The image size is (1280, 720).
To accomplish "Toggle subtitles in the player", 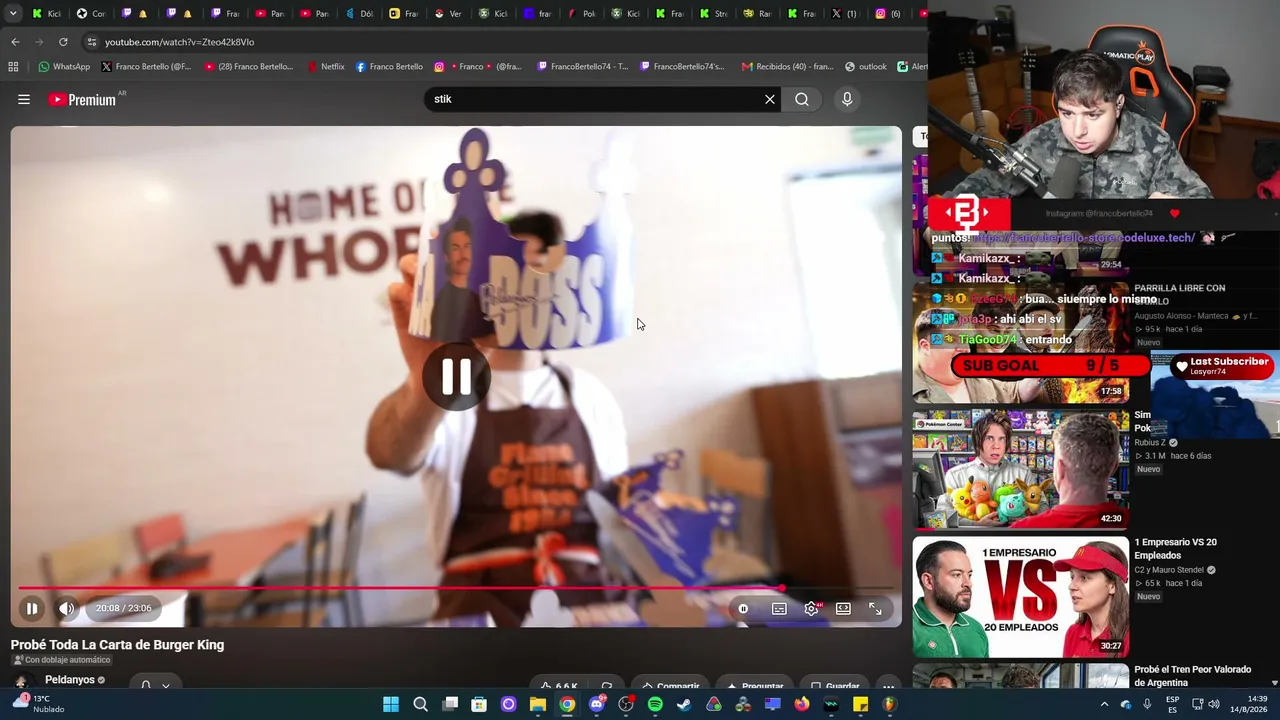I will pos(779,608).
